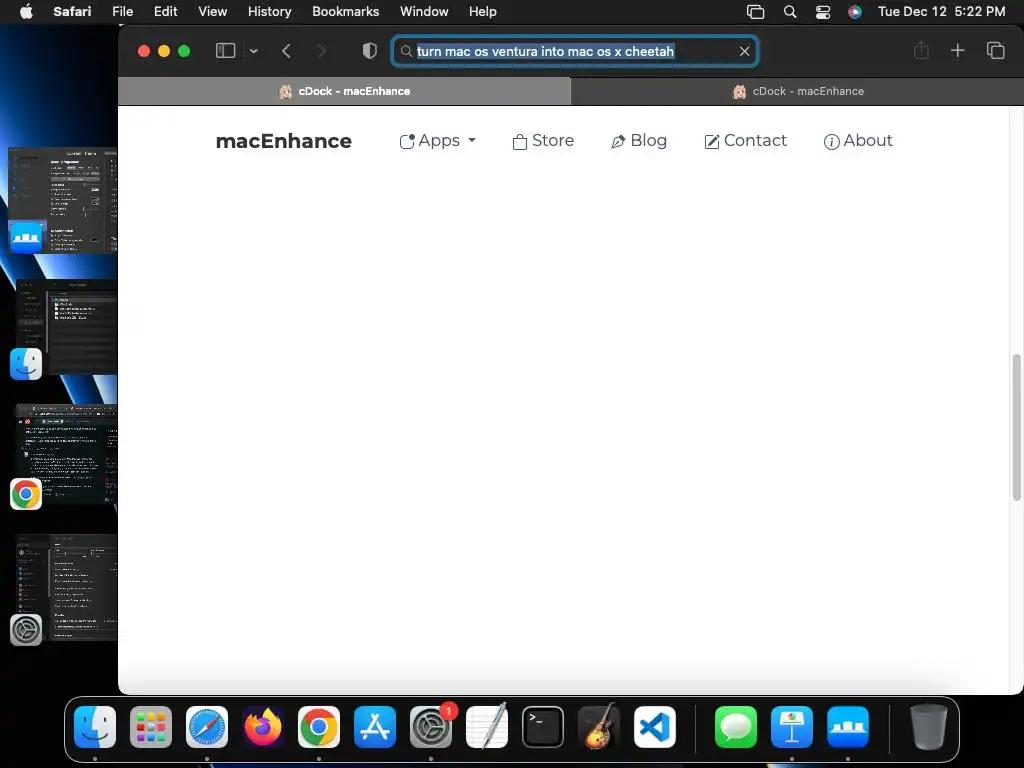
Task: Open cDock app from the Dock
Action: 848,727
